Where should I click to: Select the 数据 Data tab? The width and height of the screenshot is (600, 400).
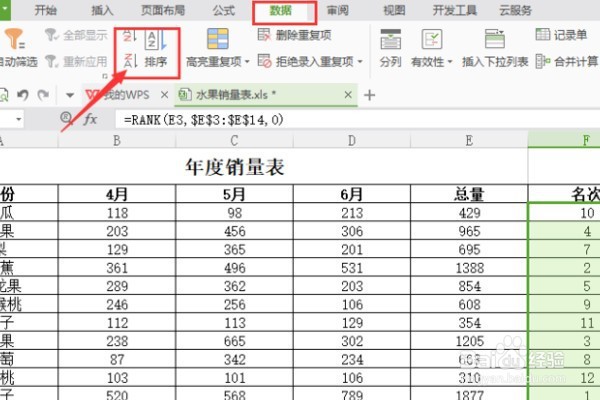[x=280, y=11]
